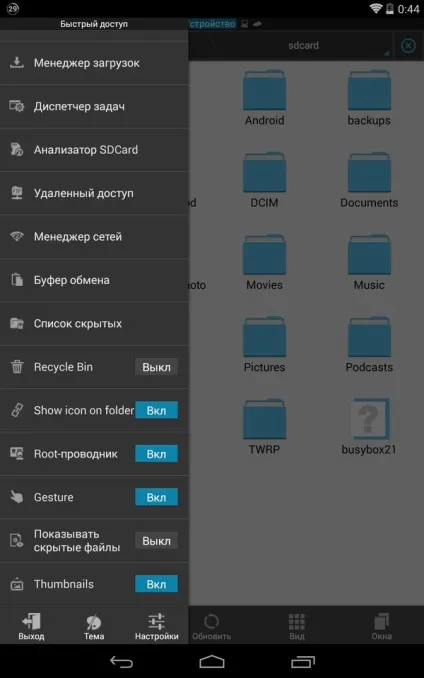Open the Pictures folder
The width and height of the screenshot is (424, 678).
[265, 344]
